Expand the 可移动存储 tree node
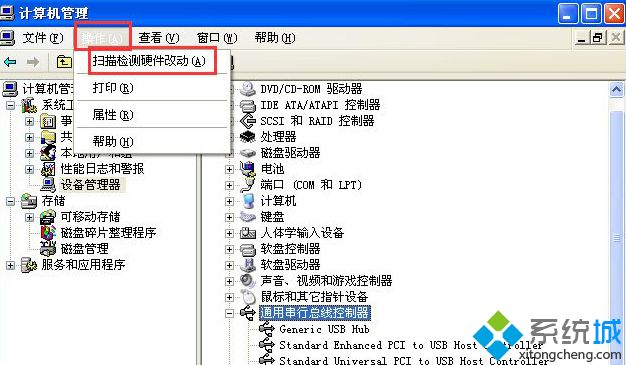 pos(29,217)
